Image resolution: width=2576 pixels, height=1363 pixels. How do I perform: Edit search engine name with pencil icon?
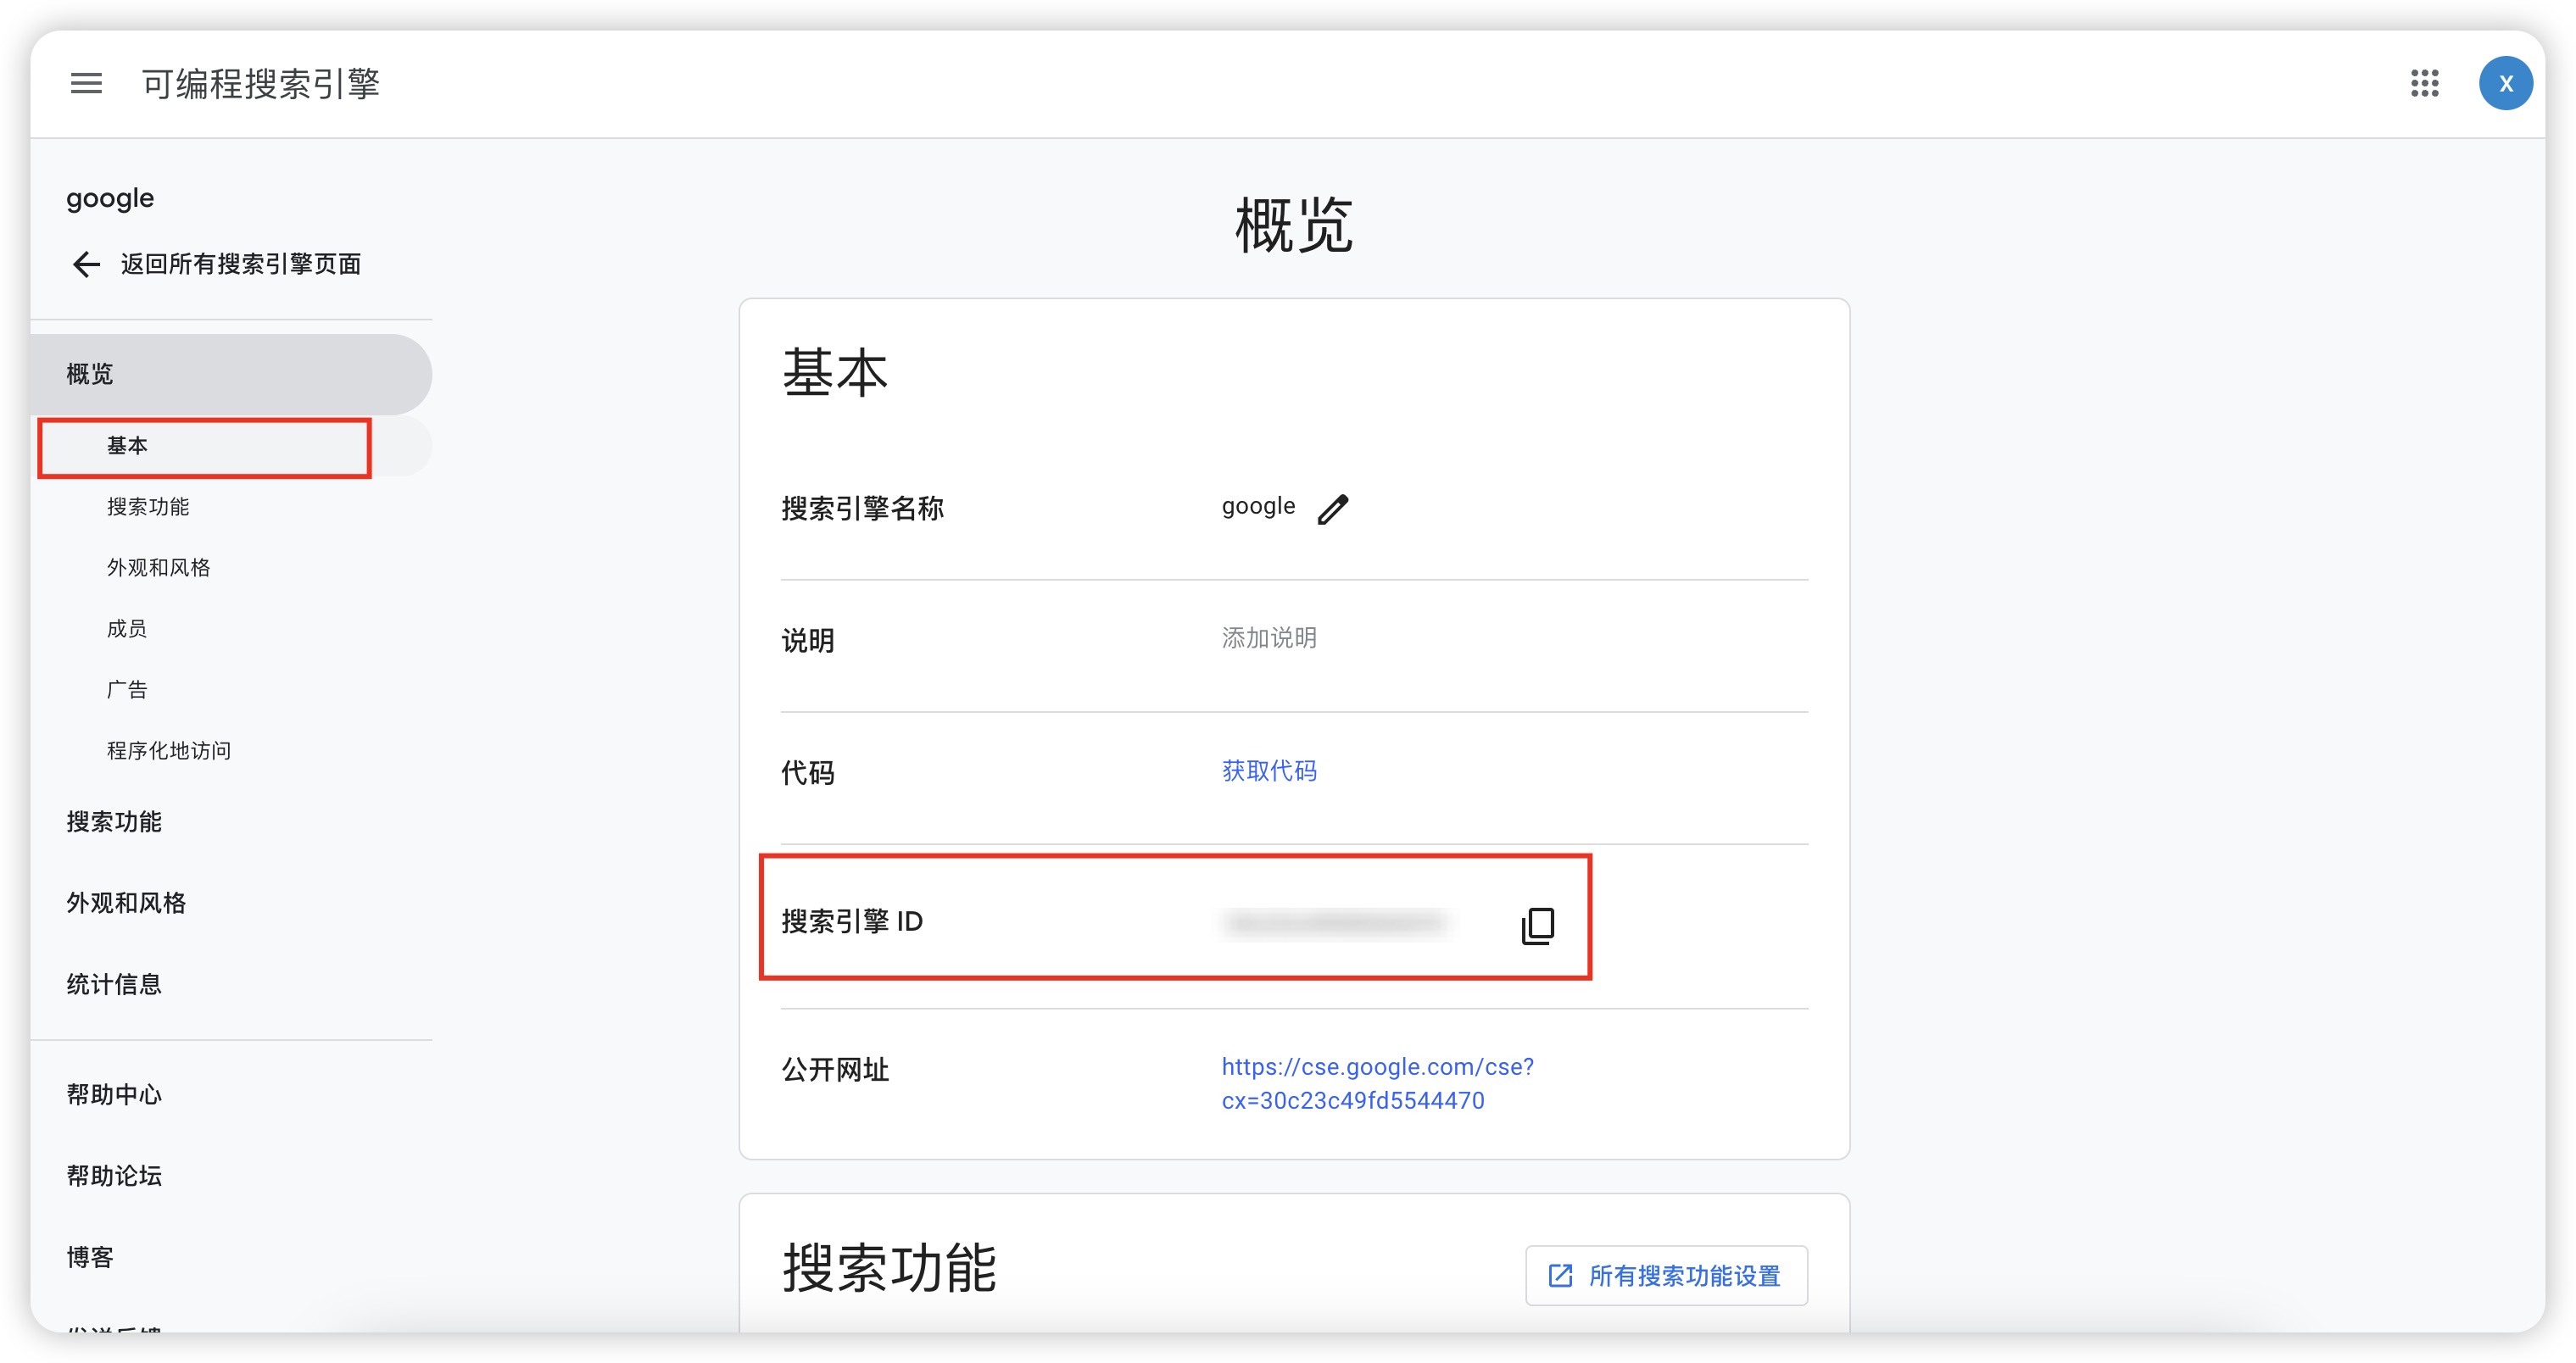point(1333,509)
